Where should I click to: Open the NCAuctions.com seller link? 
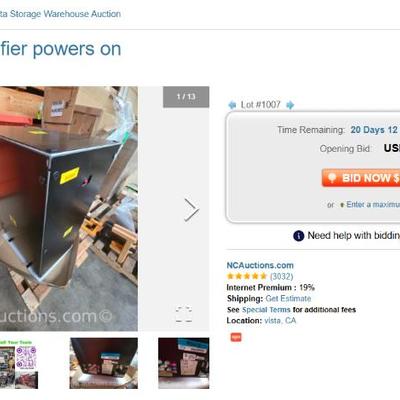pyautogui.click(x=260, y=265)
